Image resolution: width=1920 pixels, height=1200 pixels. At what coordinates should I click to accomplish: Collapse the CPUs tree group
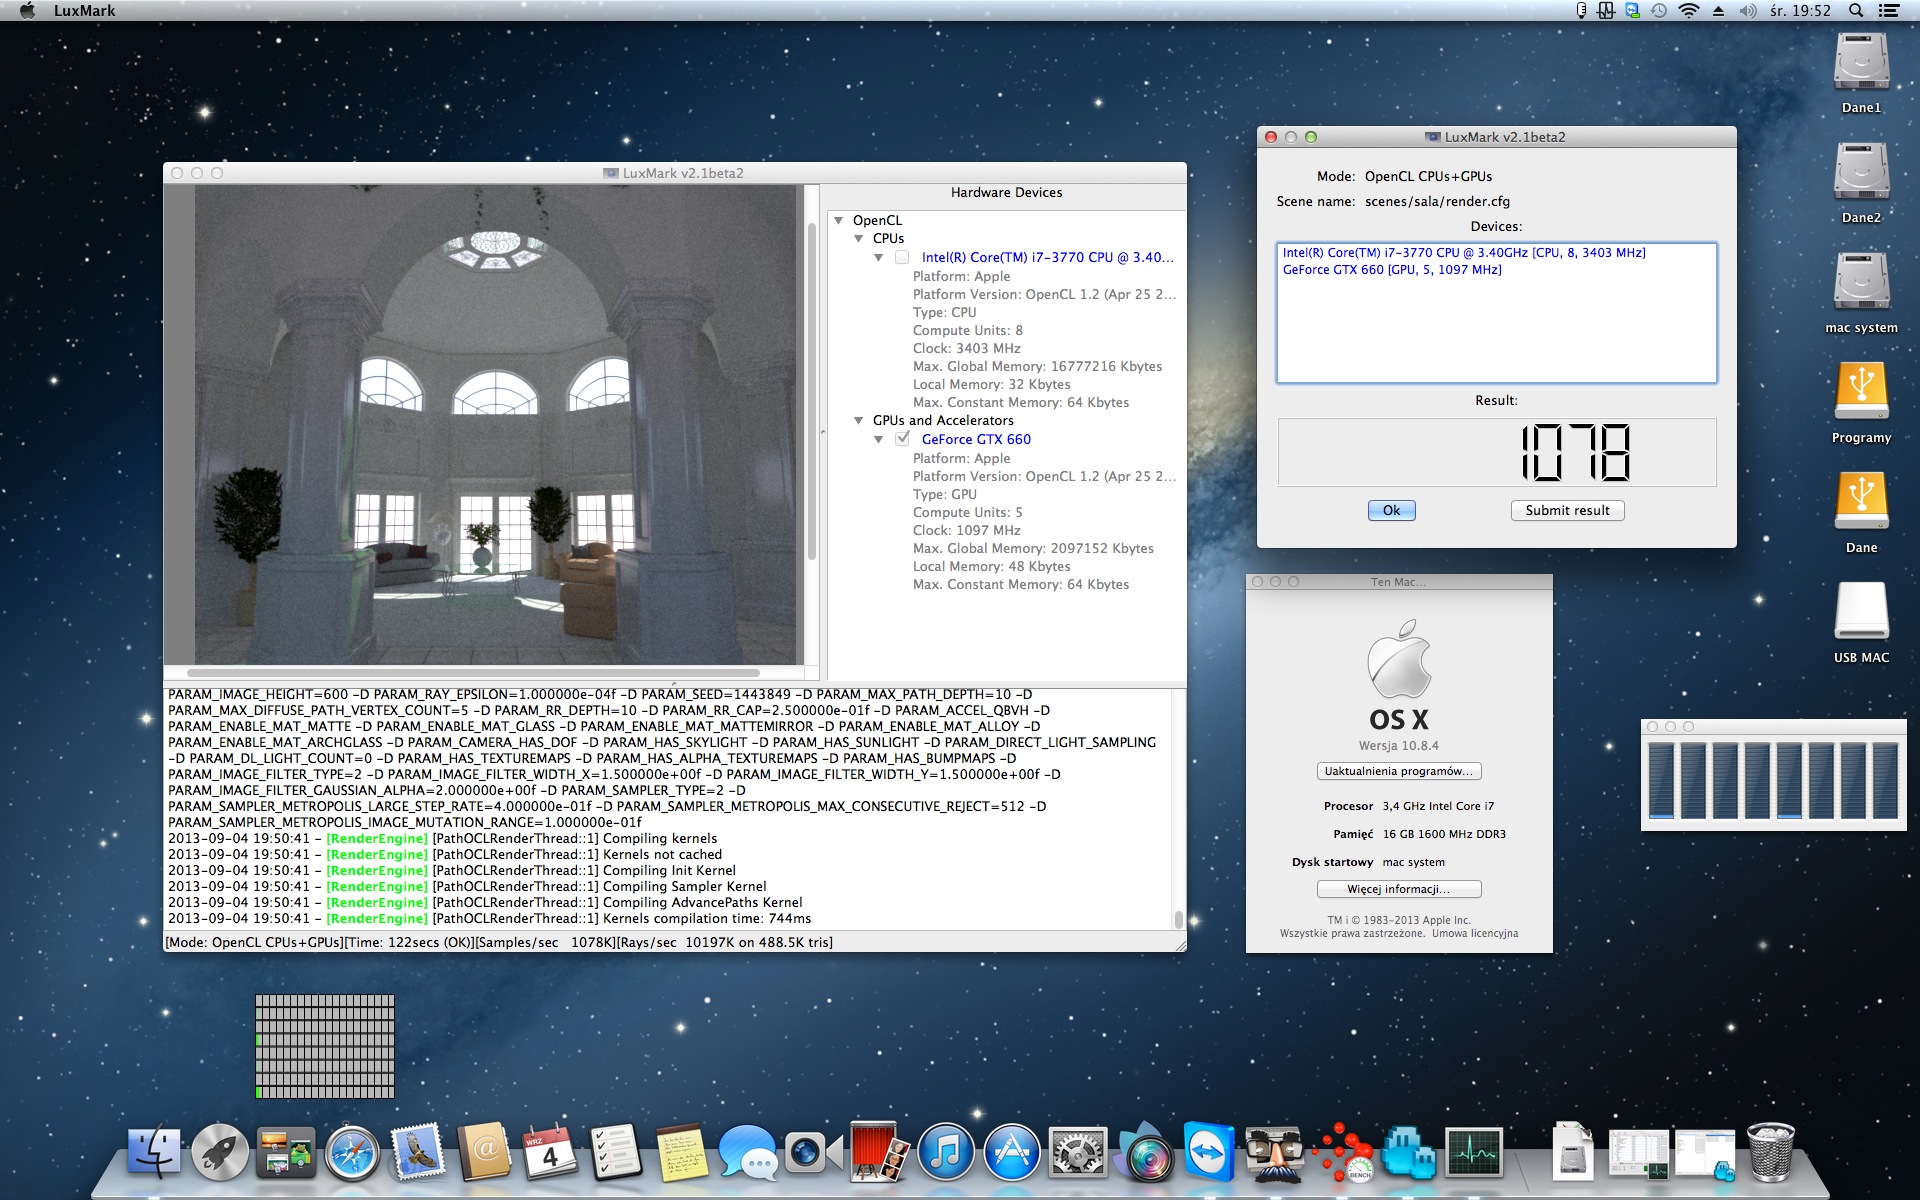(x=859, y=239)
